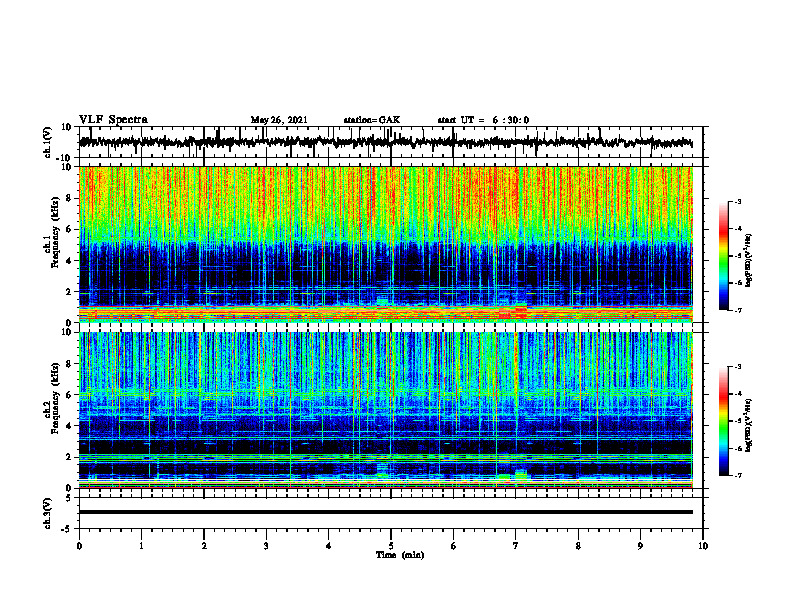The width and height of the screenshot is (792, 612).
Task: Click time axis tick label "1"
Action: 141,546
